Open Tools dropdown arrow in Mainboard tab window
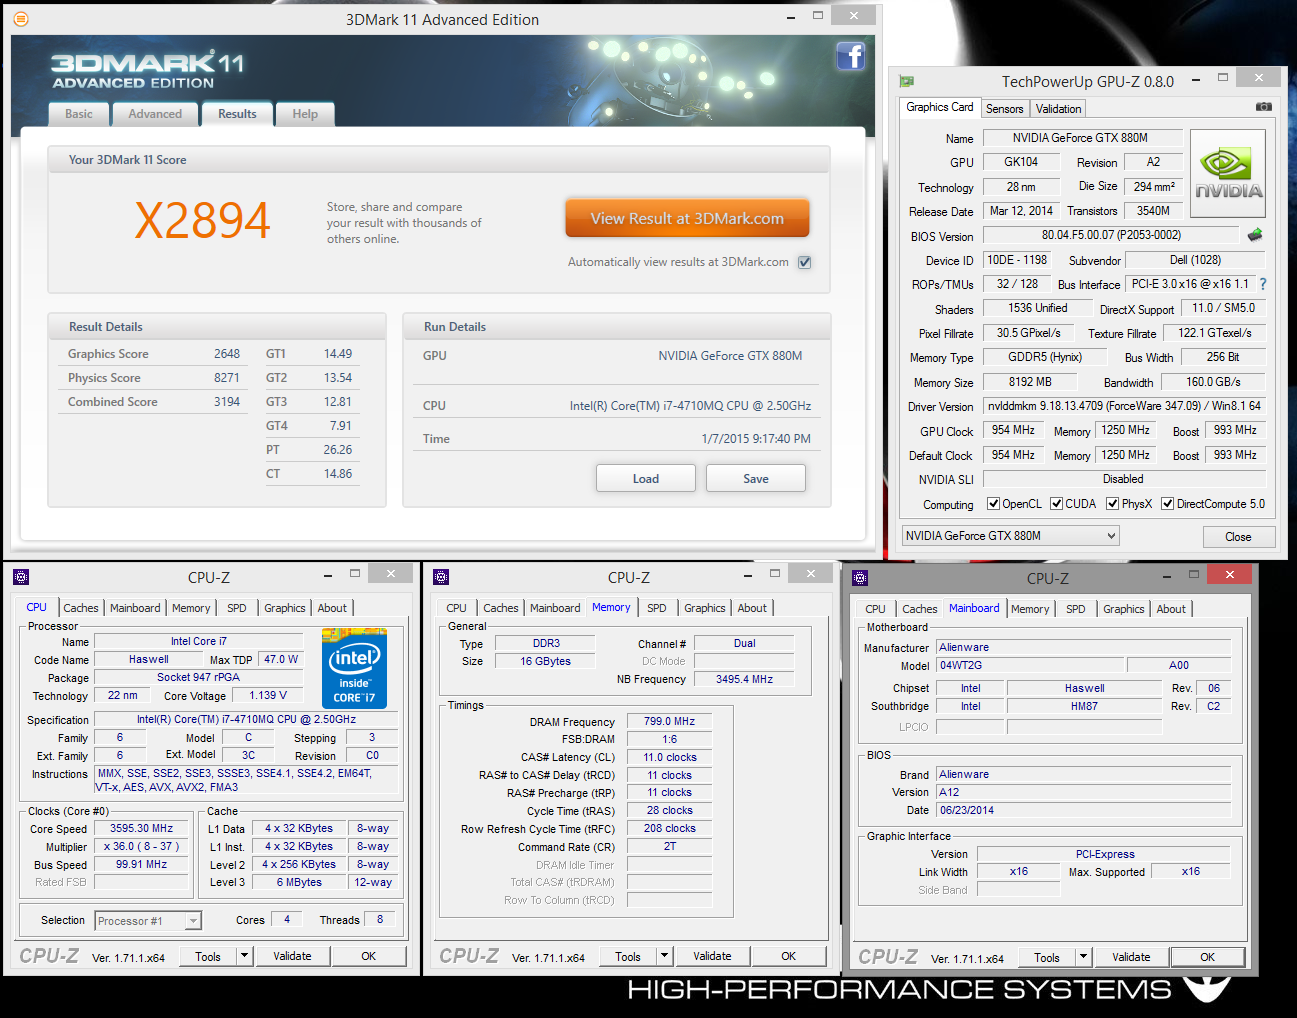1297x1018 pixels. (x=1083, y=957)
